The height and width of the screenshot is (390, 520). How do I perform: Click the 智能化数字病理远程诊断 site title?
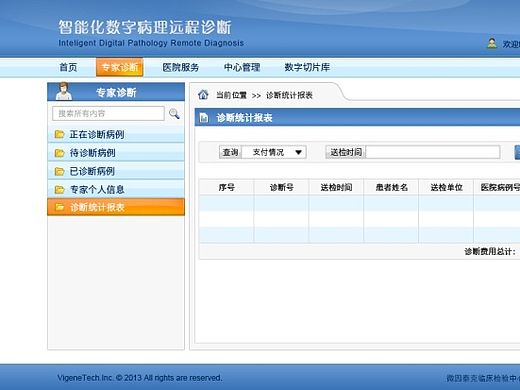click(145, 27)
